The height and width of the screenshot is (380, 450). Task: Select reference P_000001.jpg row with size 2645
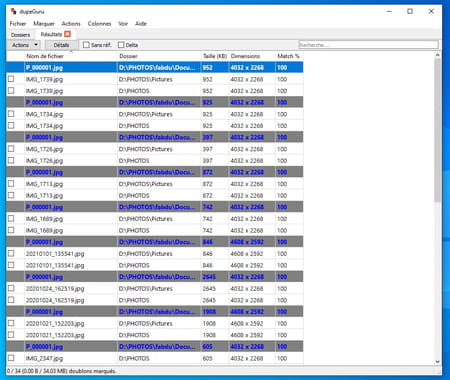[x=155, y=277]
